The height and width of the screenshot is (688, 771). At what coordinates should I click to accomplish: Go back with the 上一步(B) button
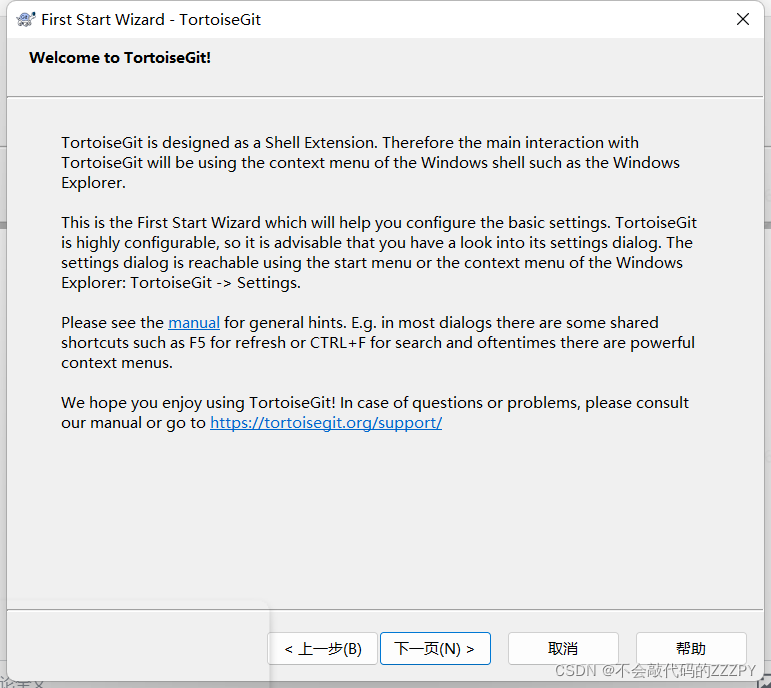[323, 649]
